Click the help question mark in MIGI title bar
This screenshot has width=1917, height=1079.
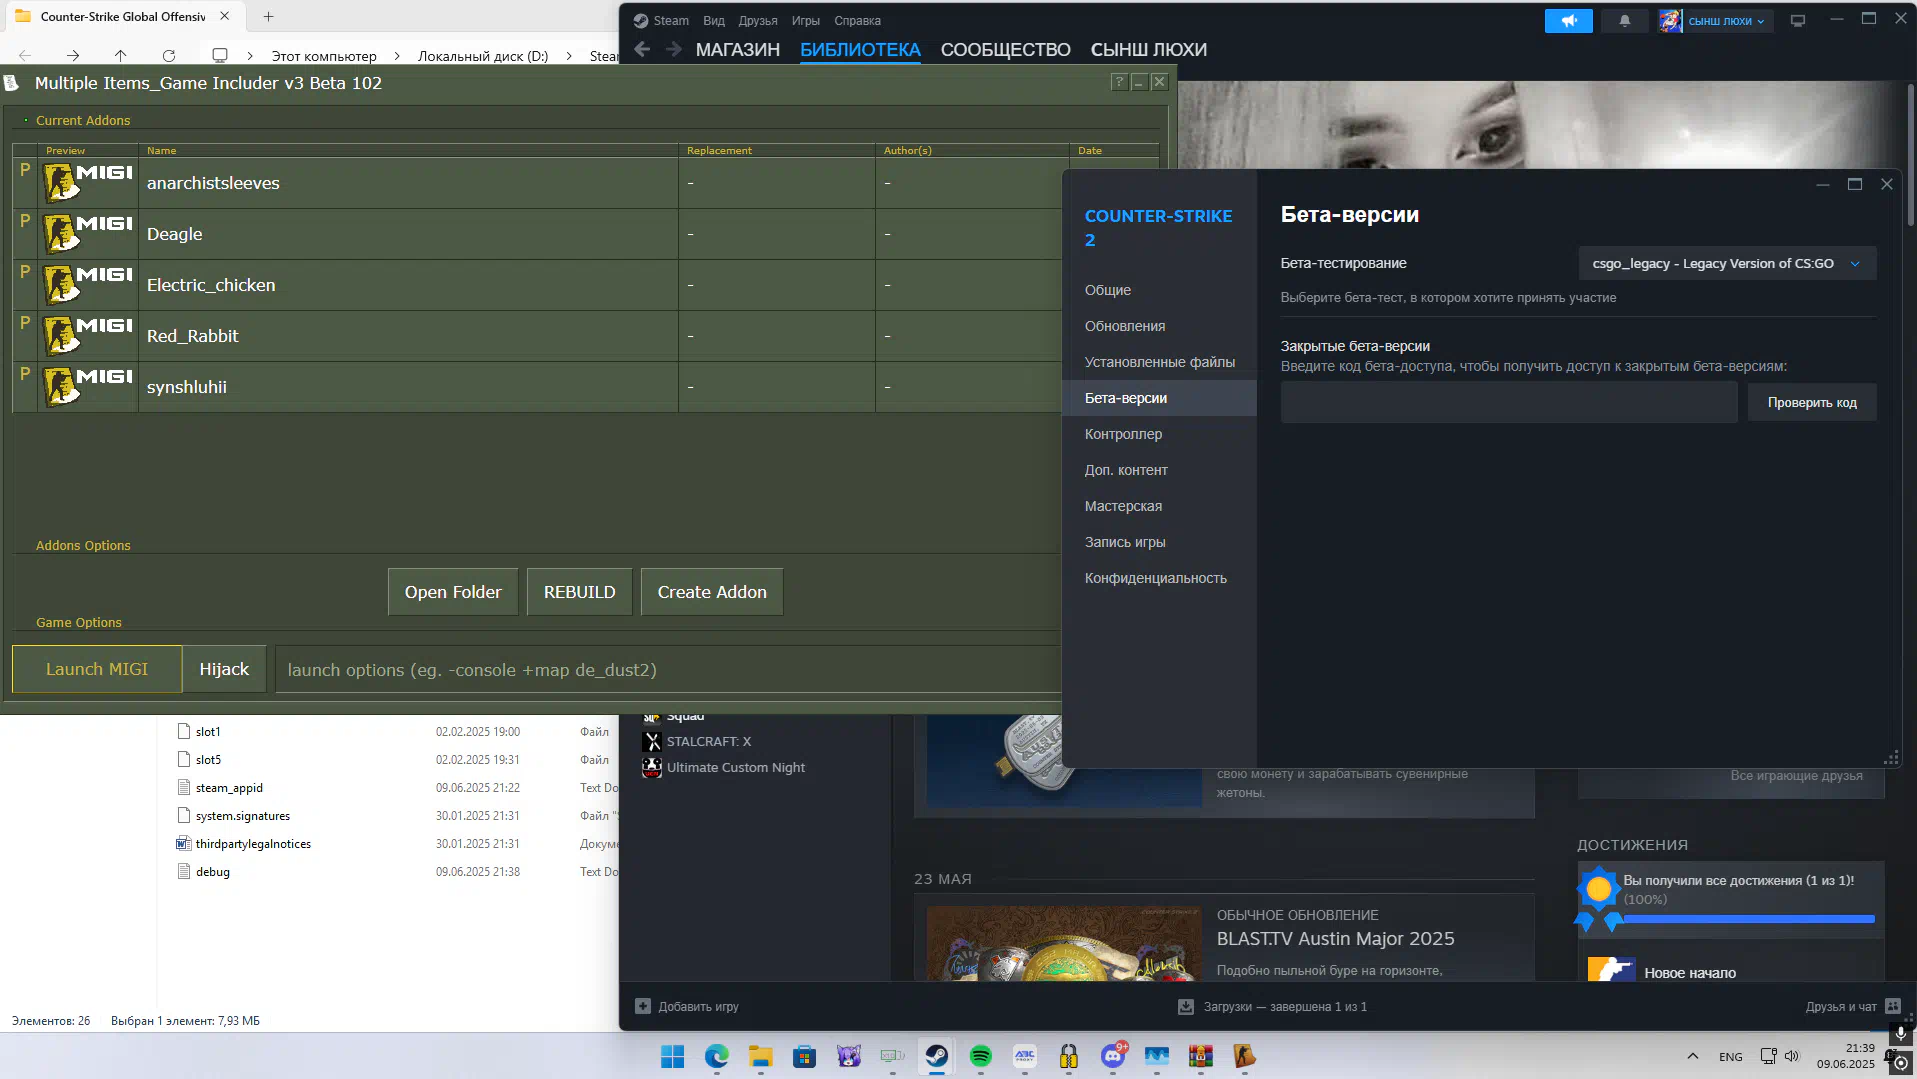pyautogui.click(x=1119, y=82)
